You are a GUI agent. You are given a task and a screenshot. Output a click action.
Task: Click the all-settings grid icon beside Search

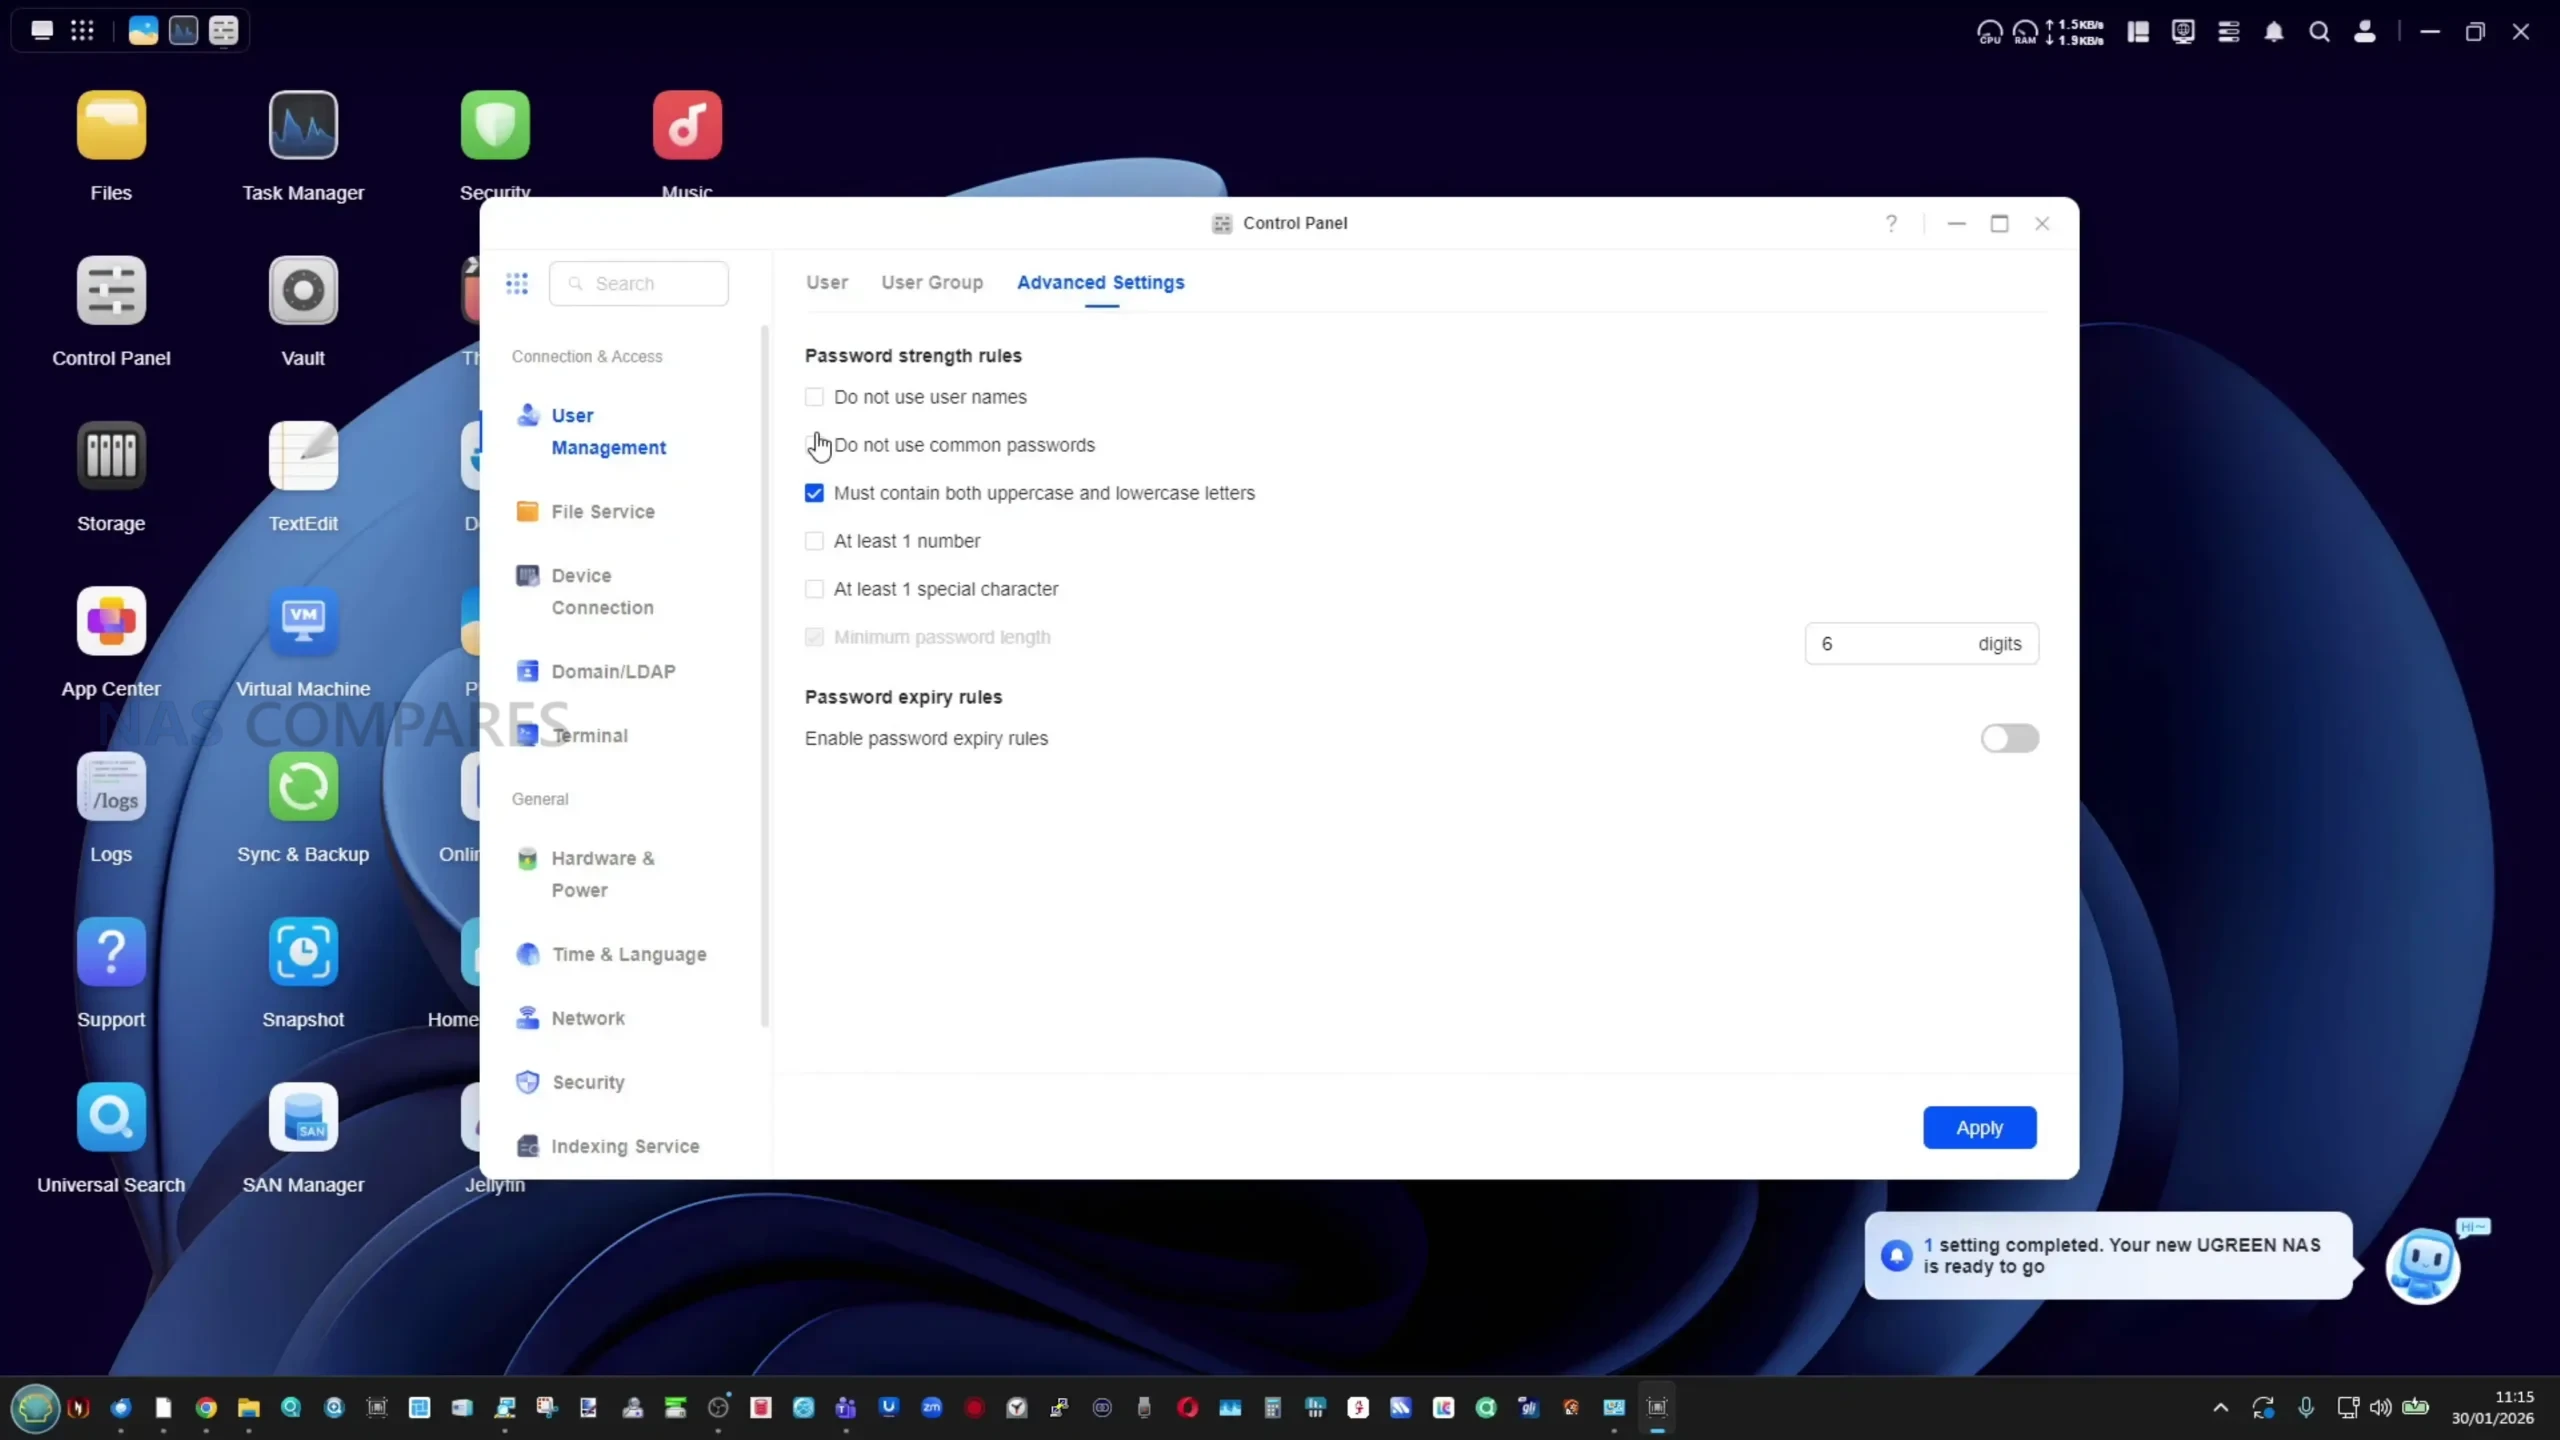click(x=517, y=284)
